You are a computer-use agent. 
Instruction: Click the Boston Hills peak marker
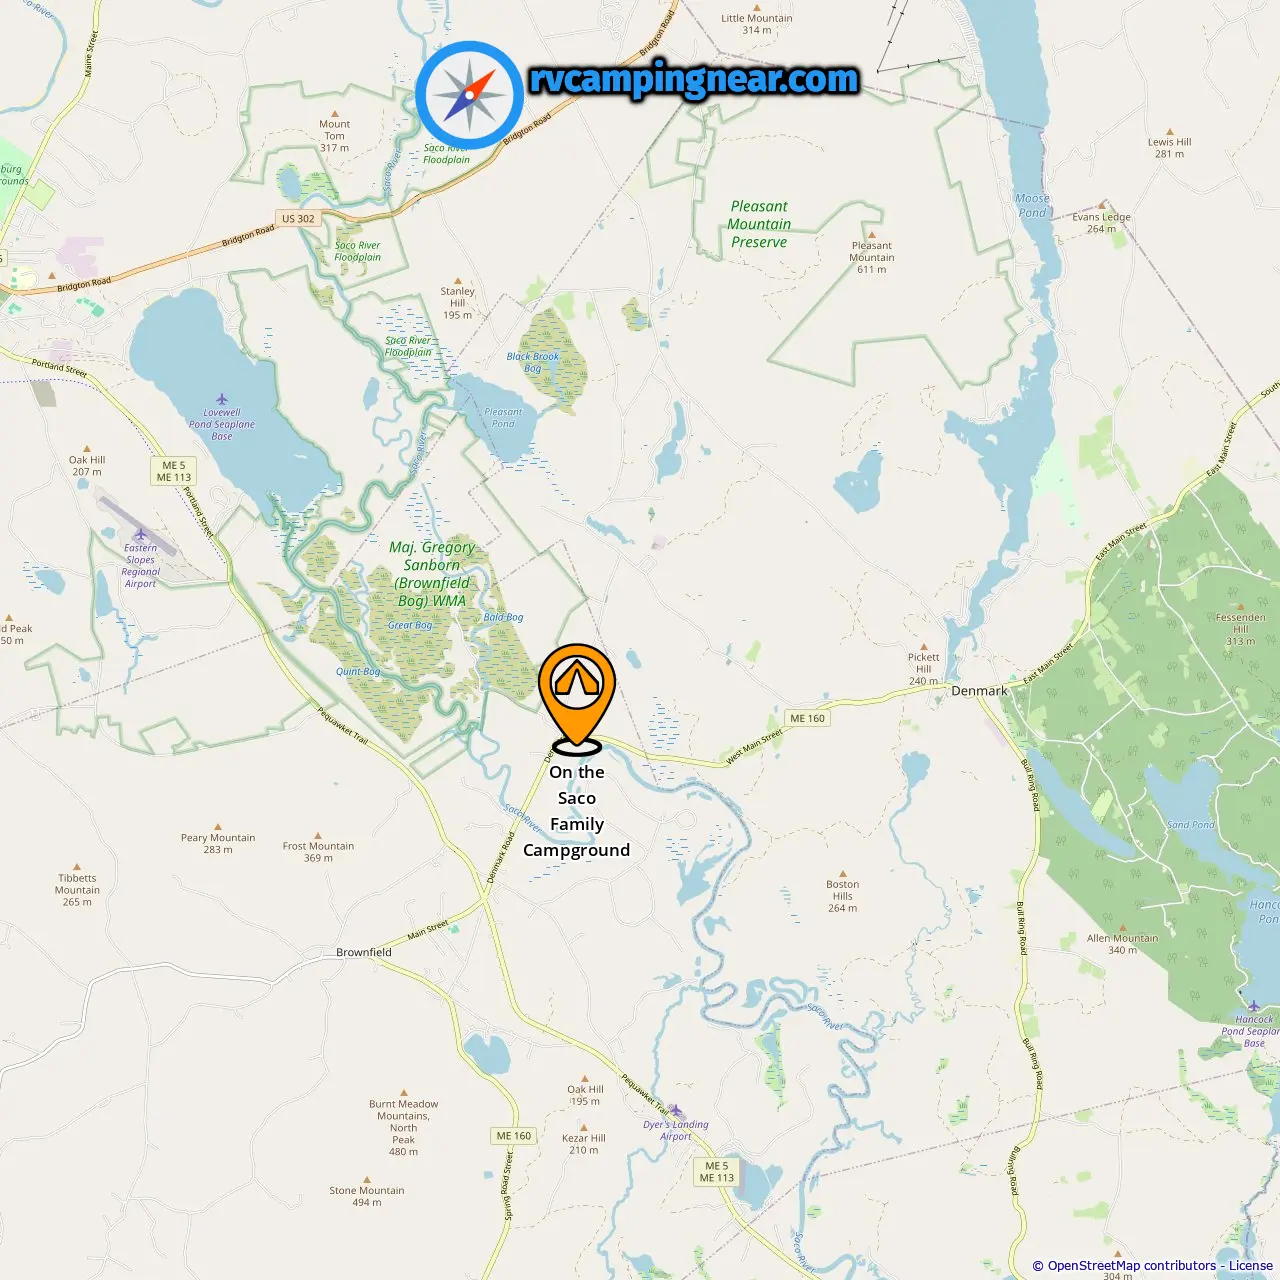[x=843, y=873]
